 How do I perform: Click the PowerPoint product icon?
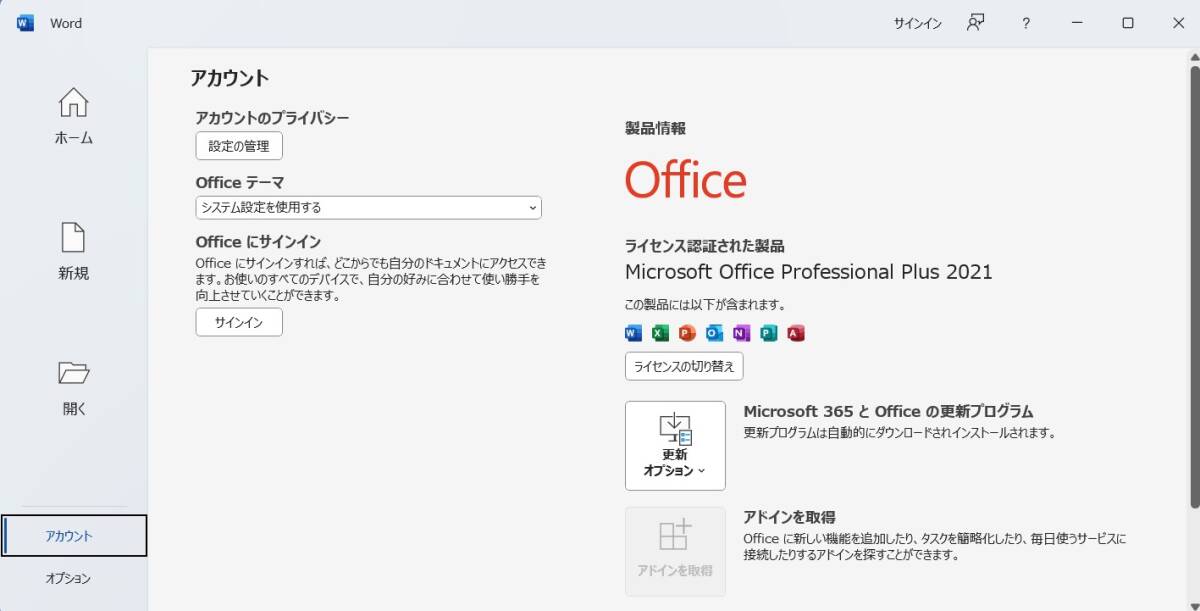[x=687, y=334]
